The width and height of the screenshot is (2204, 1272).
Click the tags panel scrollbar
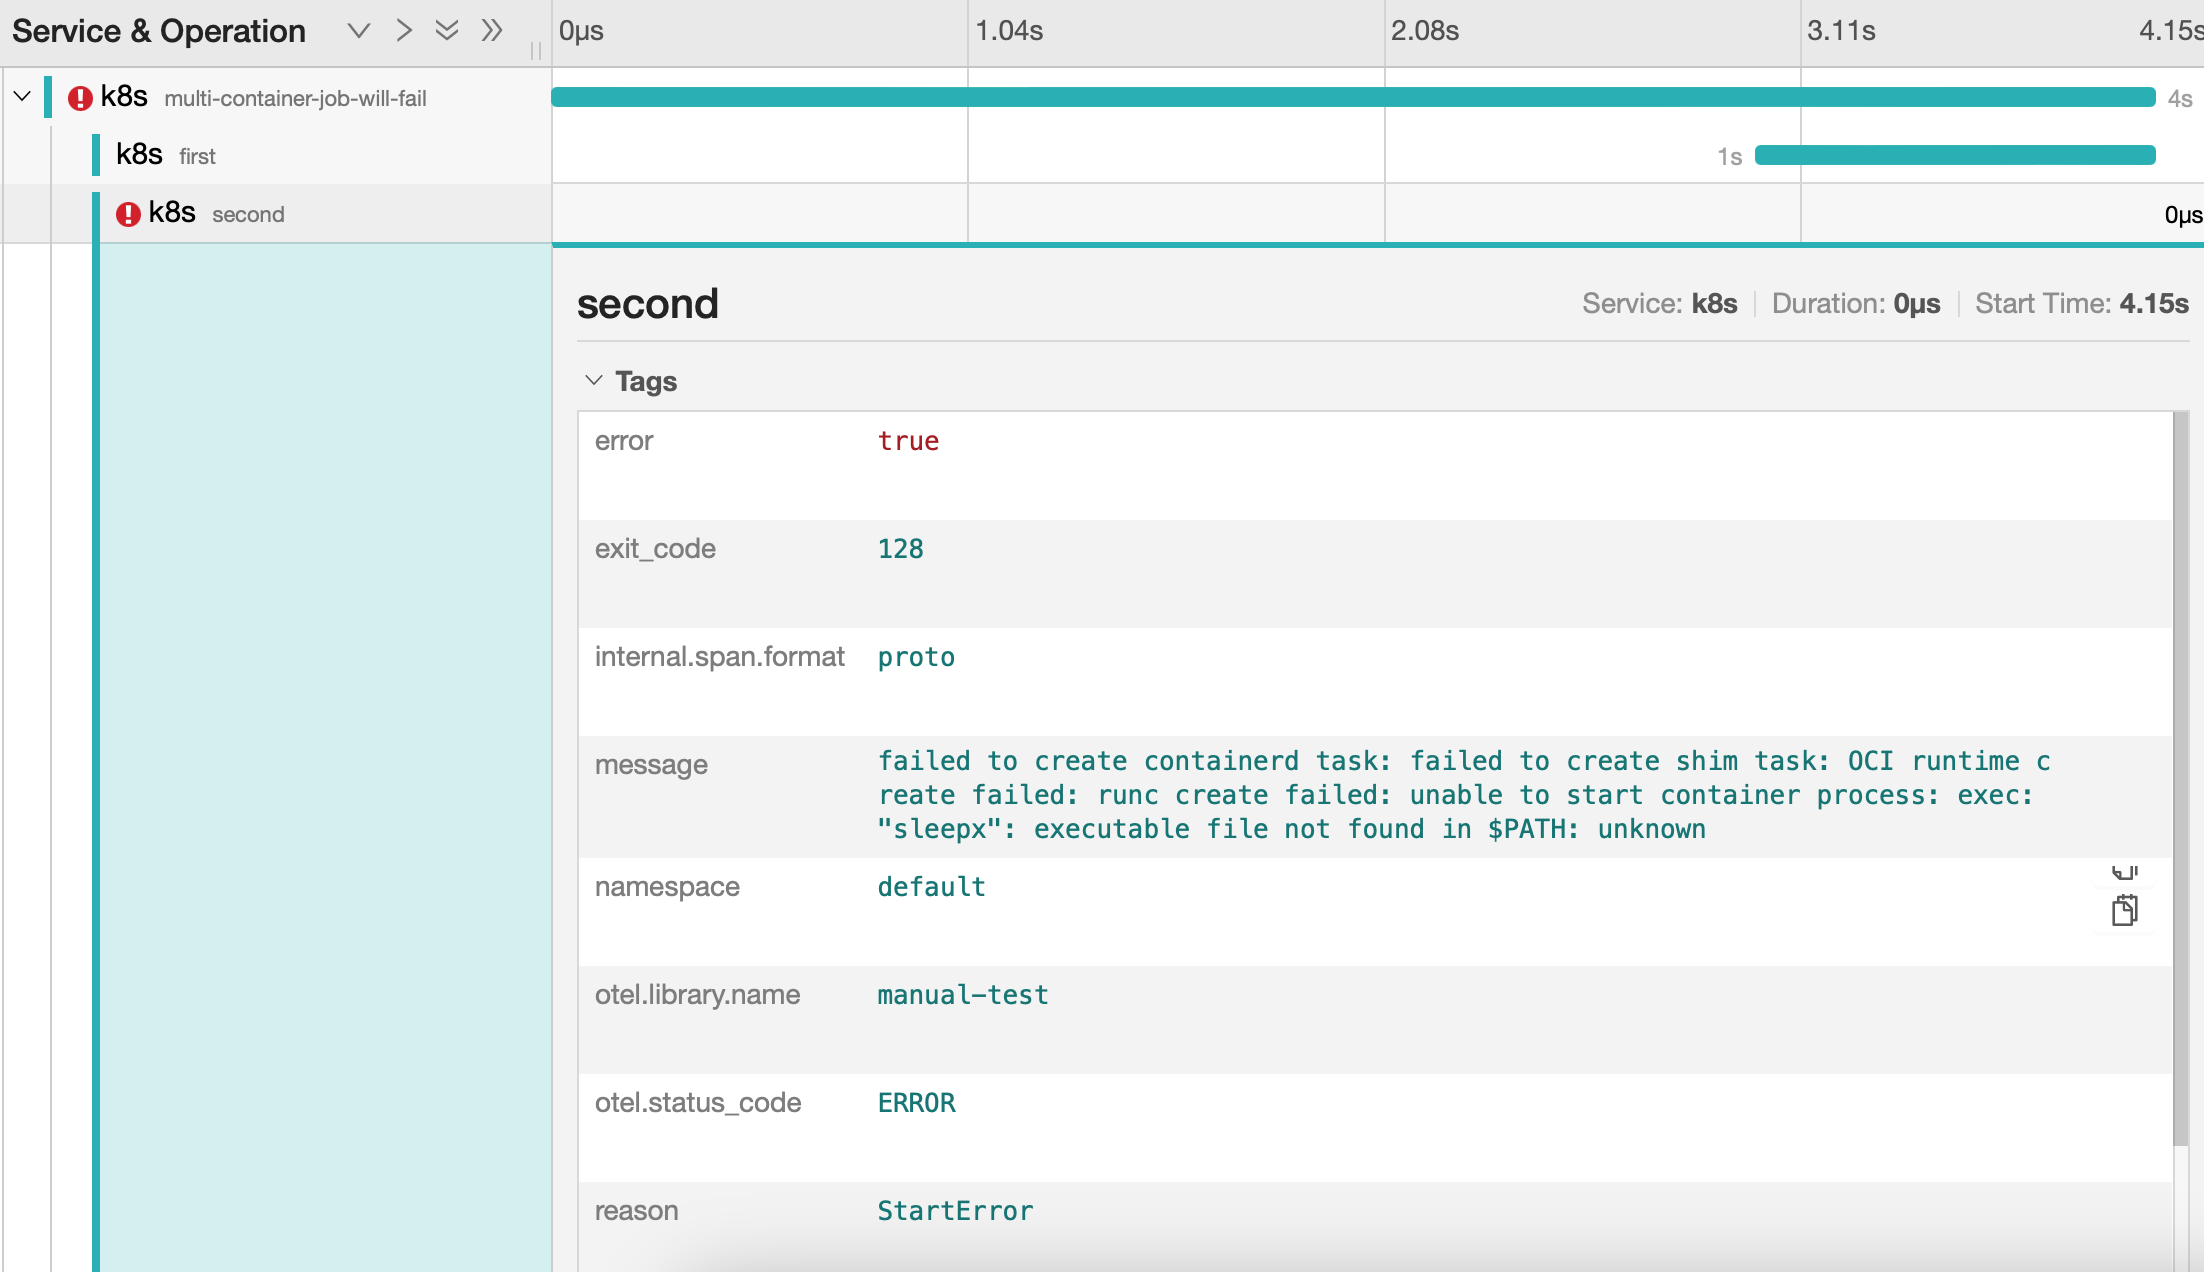point(2181,780)
